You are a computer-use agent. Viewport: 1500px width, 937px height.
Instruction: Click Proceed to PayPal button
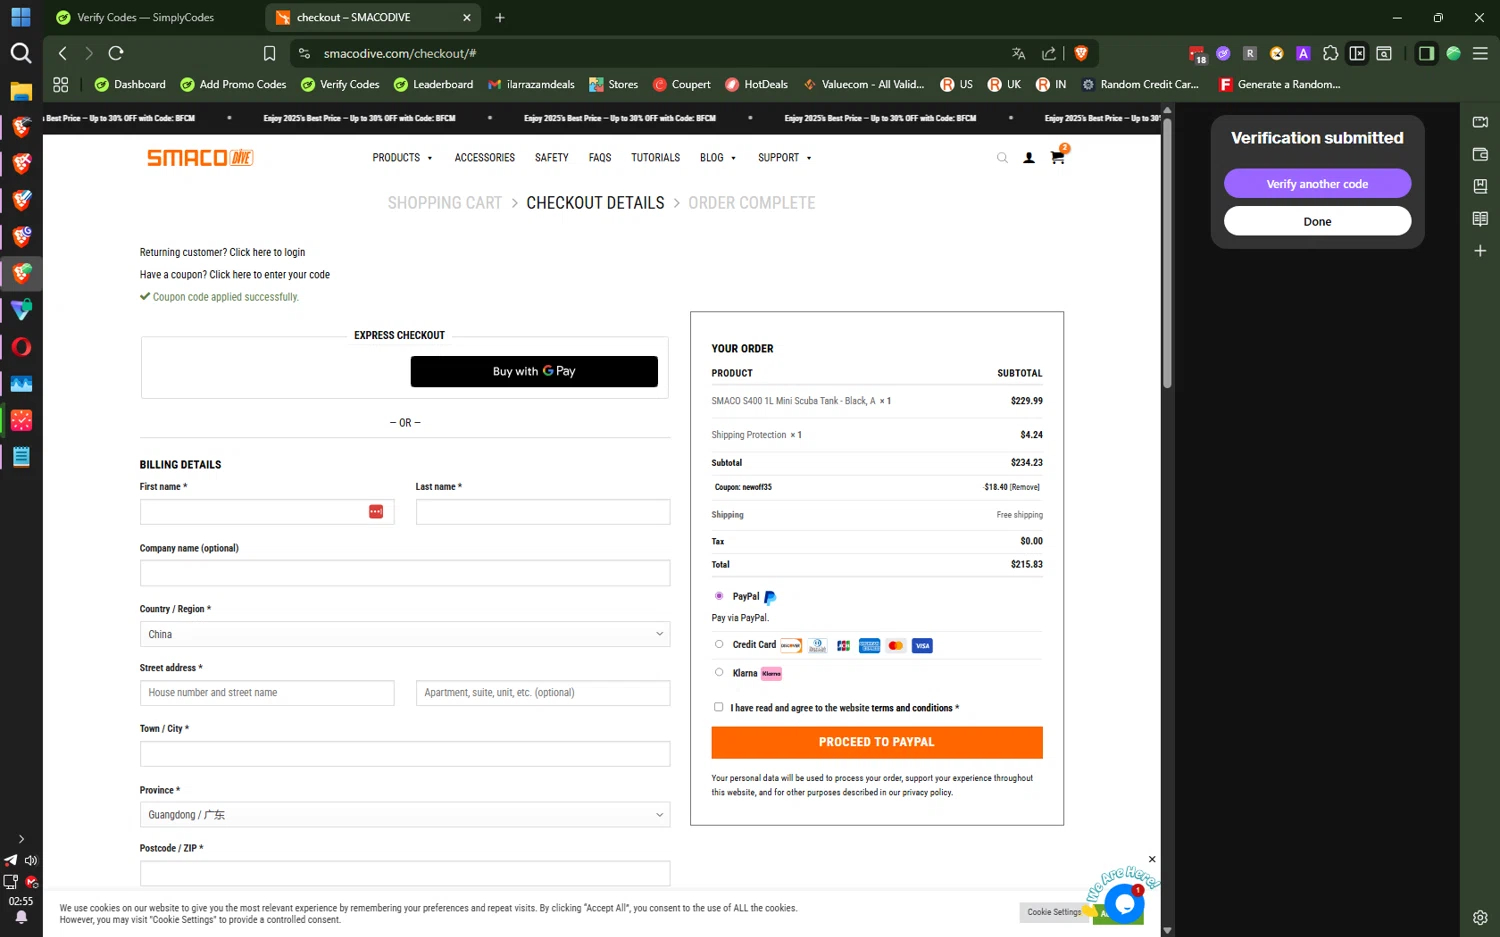(877, 742)
